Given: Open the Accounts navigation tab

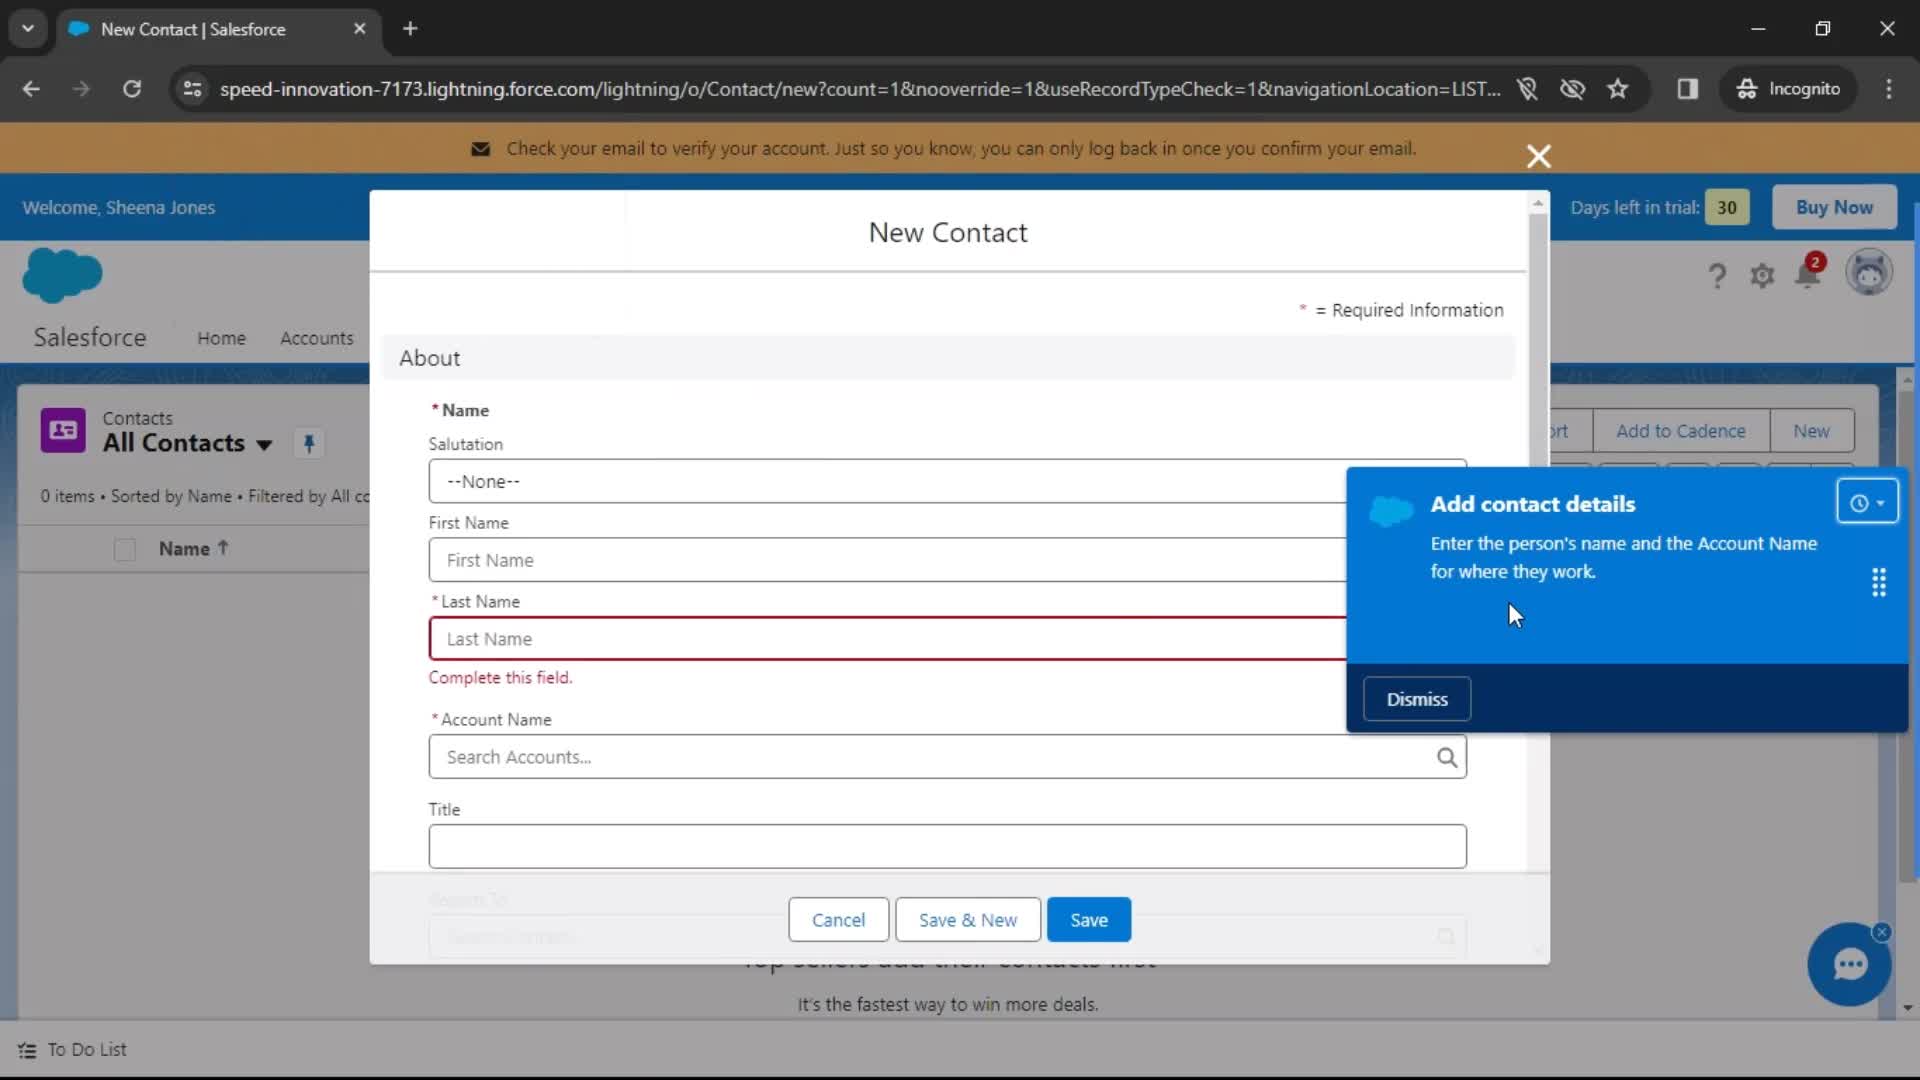Looking at the screenshot, I should 316,338.
